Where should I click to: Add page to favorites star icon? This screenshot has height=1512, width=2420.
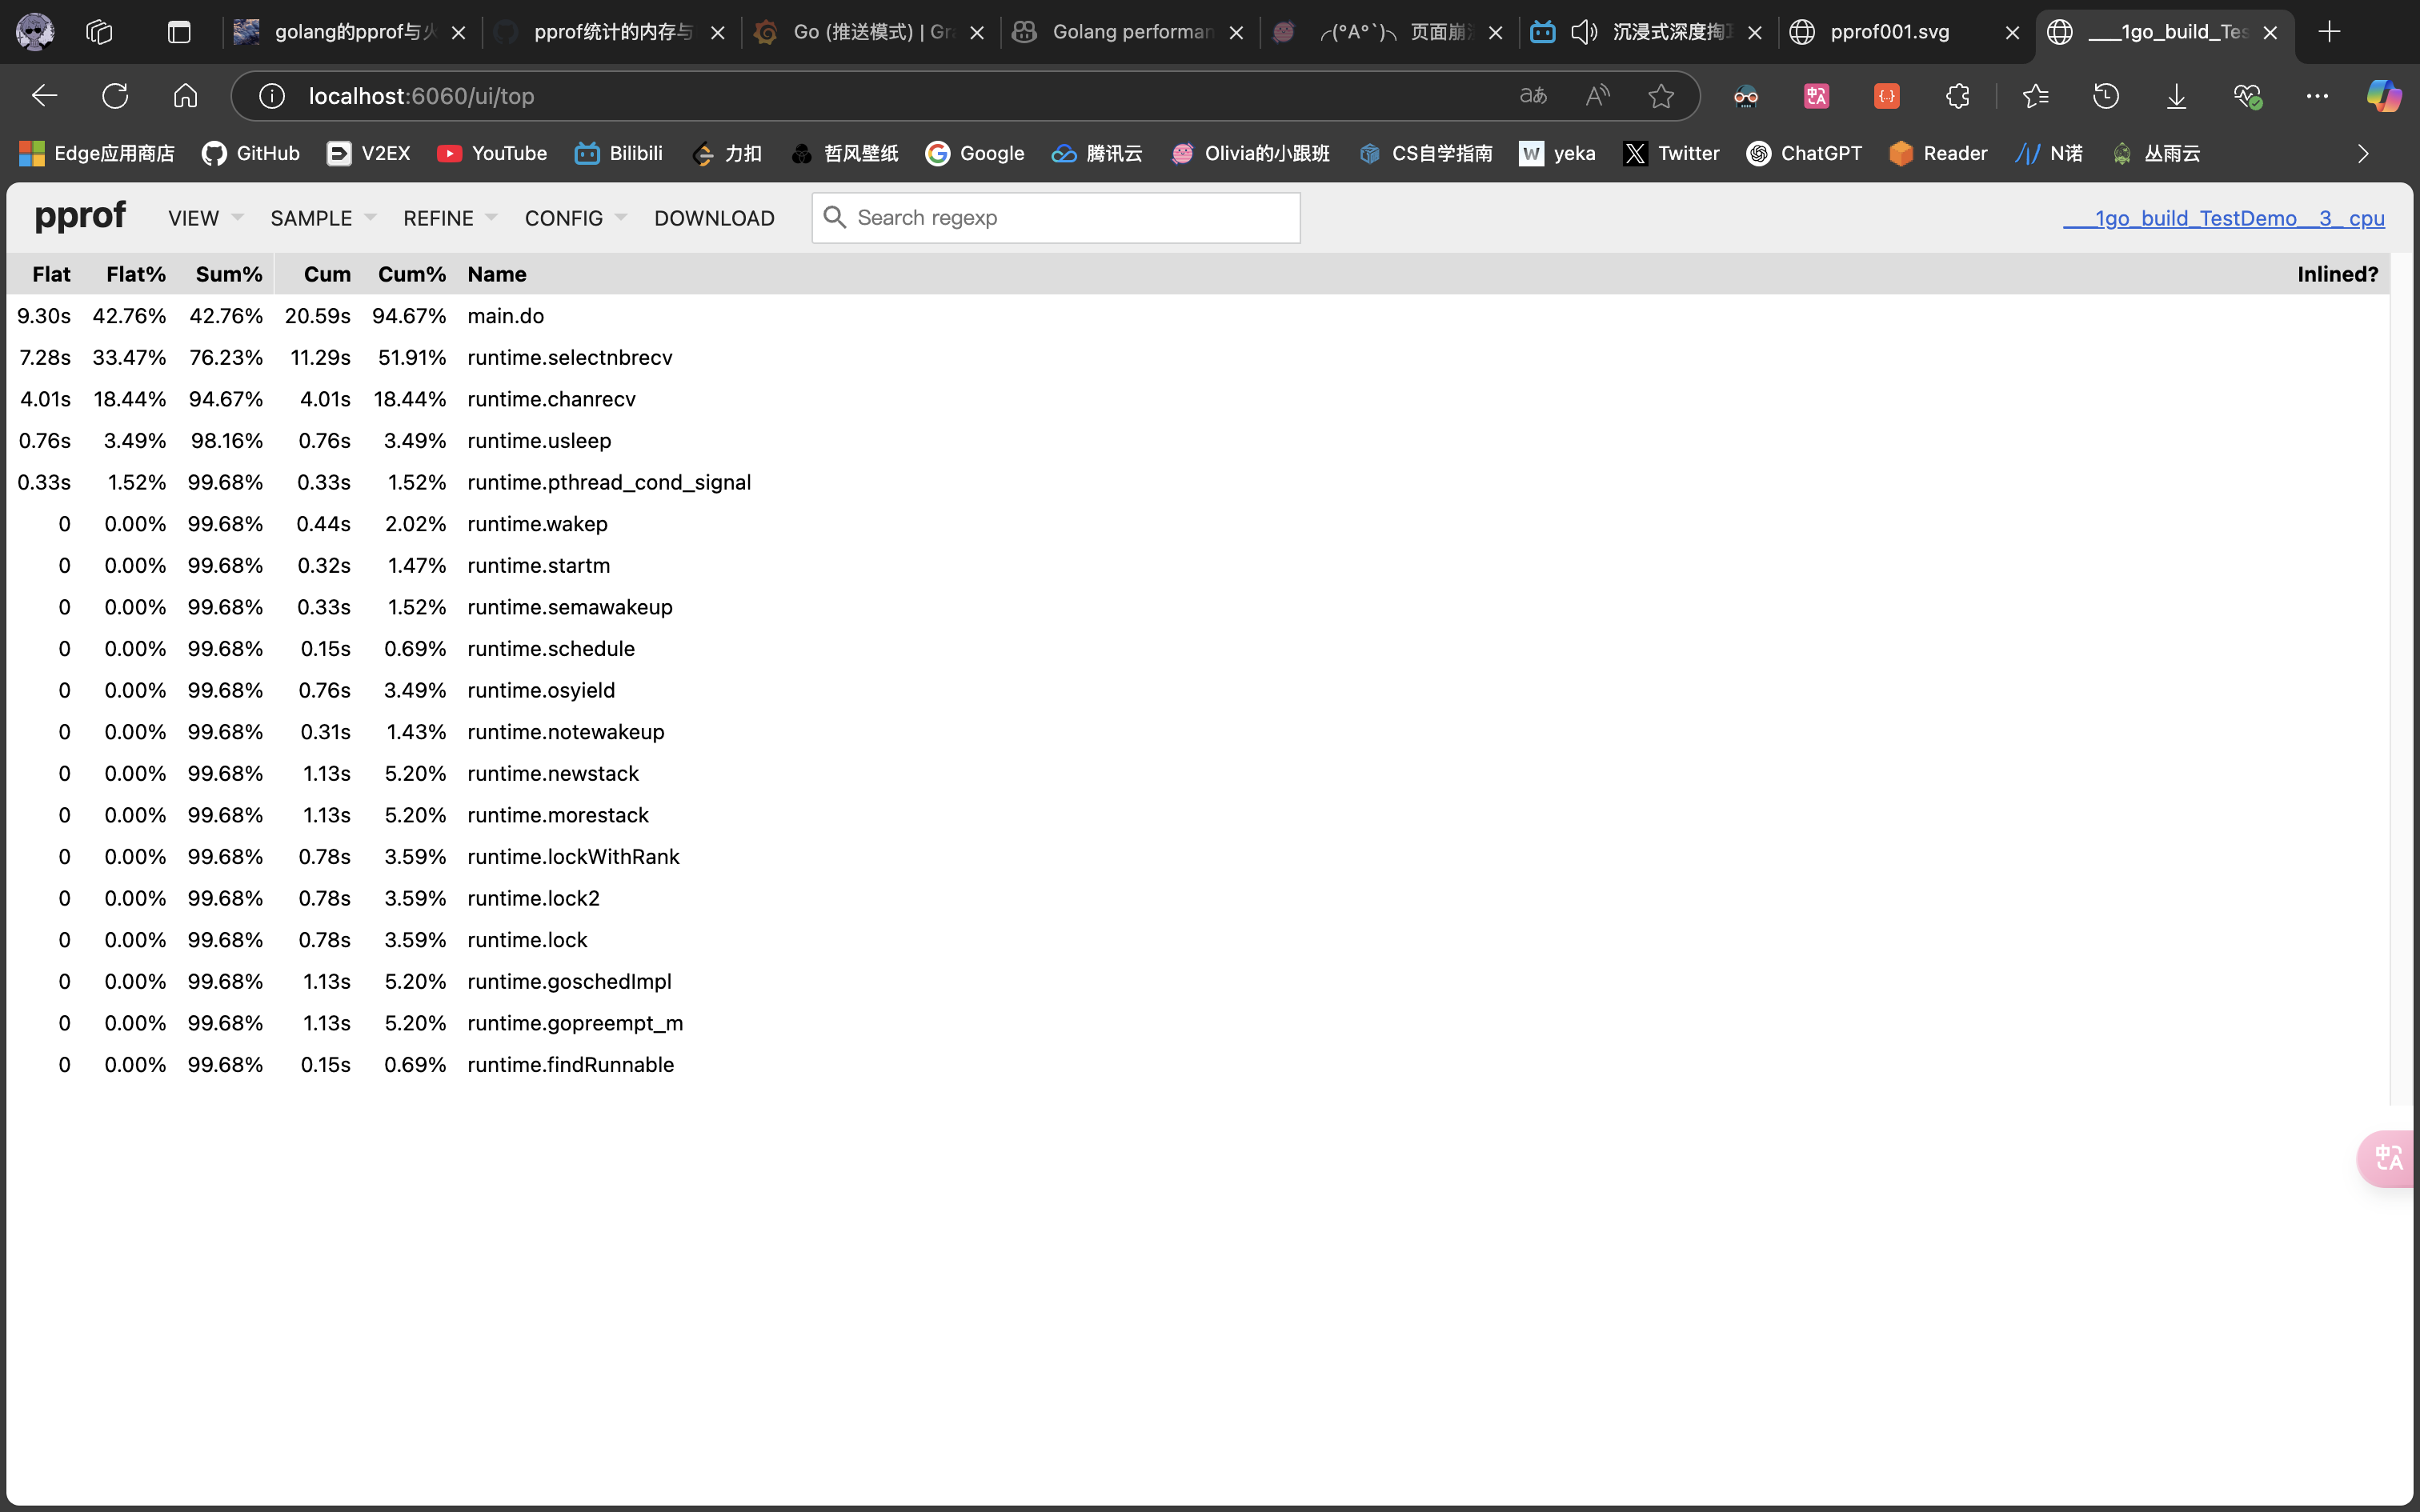[x=1661, y=96]
